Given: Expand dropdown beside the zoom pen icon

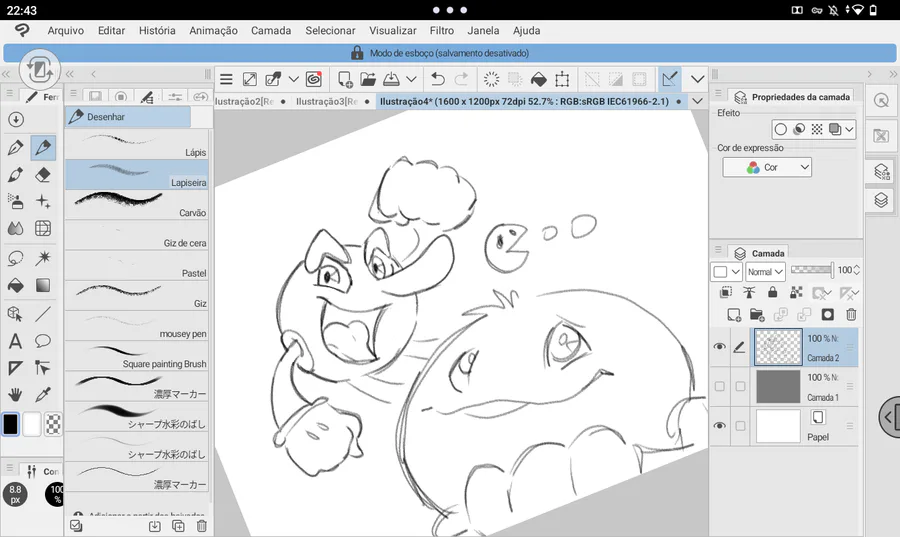Looking at the screenshot, I should [293, 79].
